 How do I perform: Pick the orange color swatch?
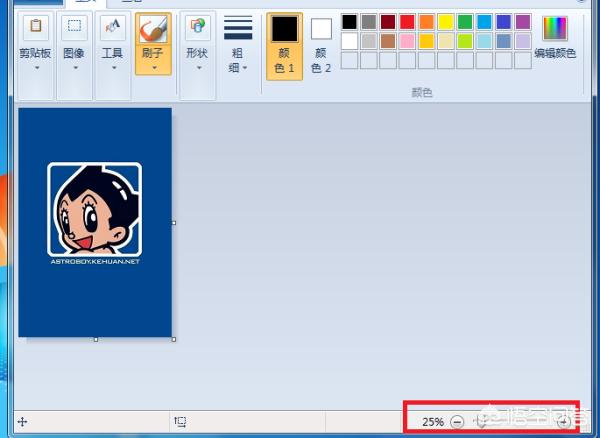[x=426, y=22]
